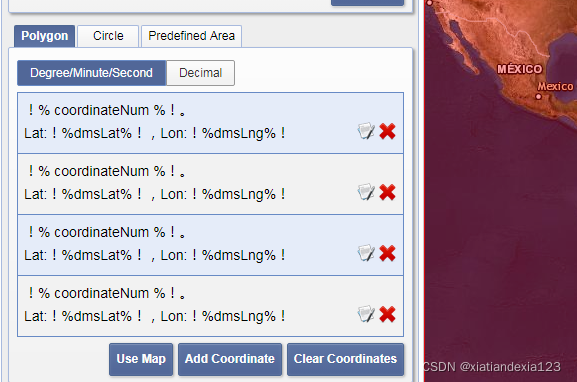Delete the second coordinate entry
This screenshot has width=577, height=382.
click(x=387, y=192)
